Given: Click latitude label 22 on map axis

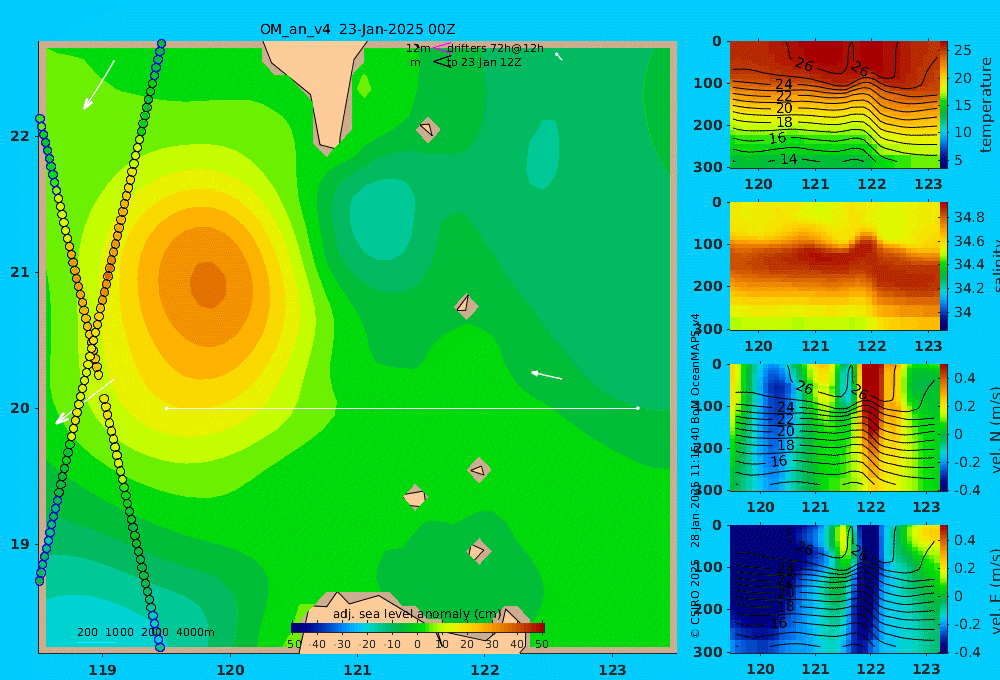Looking at the screenshot, I should 20,136.
